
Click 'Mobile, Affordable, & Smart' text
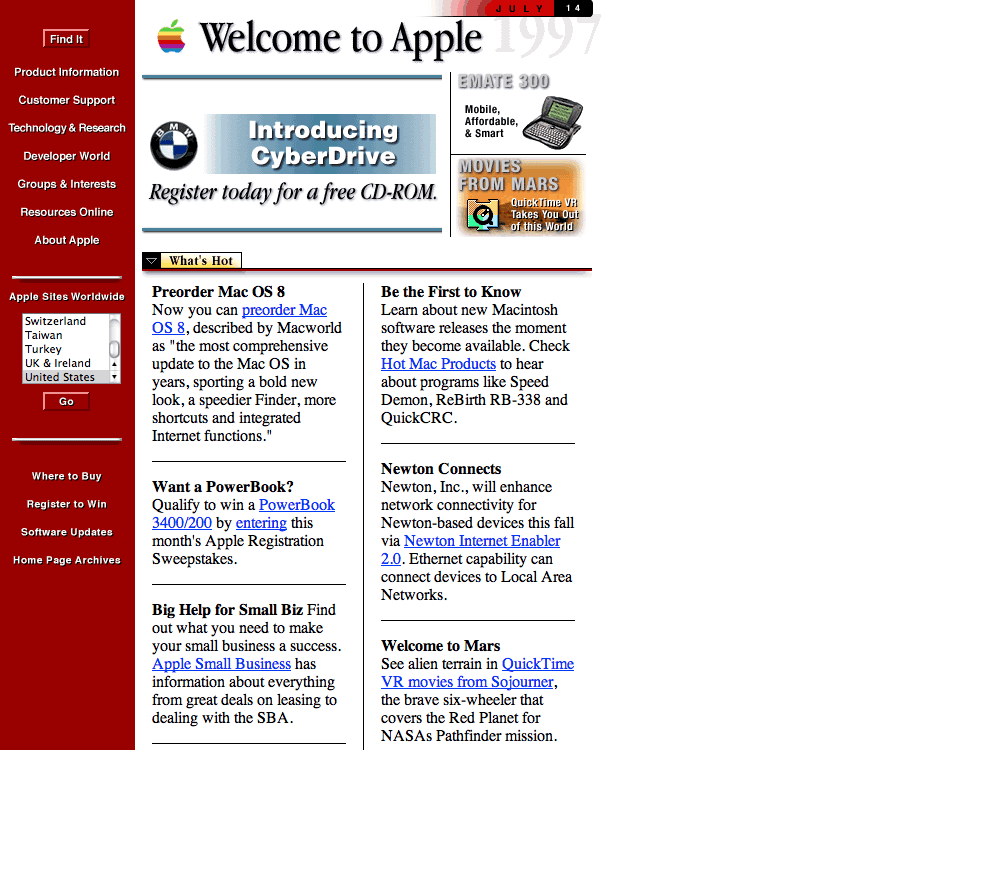click(491, 121)
